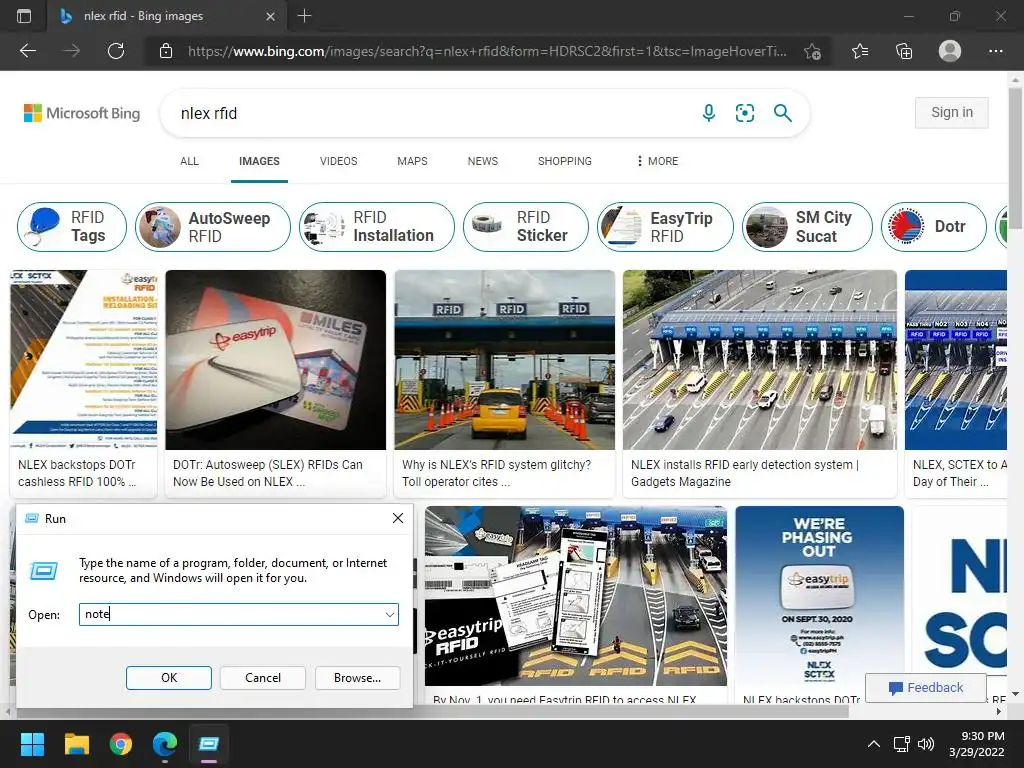This screenshot has width=1024, height=768.
Task: Open visual search camera icon
Action: point(744,113)
